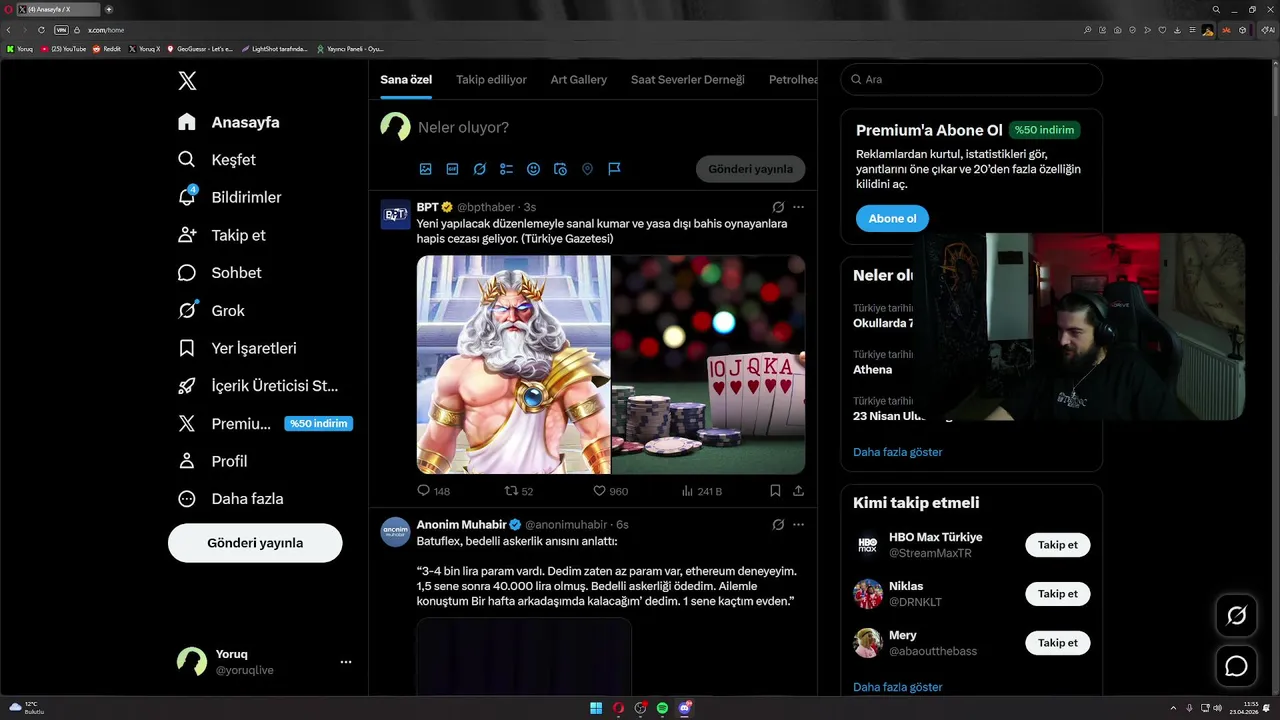Go to Anasayfa in sidebar
1280x720 pixels.
[228, 122]
